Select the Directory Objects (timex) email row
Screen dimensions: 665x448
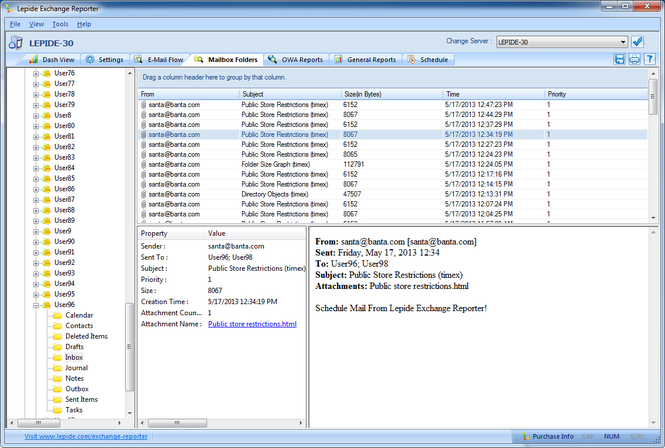pos(393,194)
